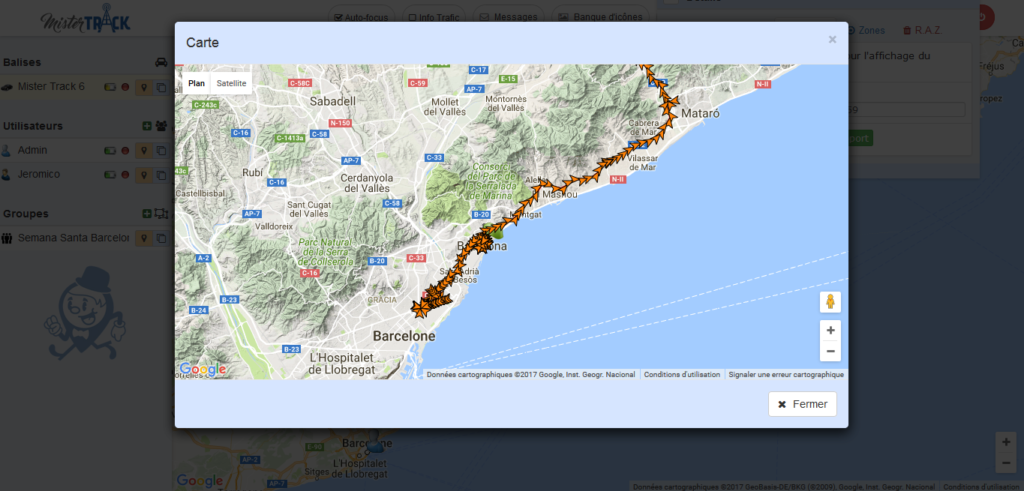Add a user with green plus beside Utilisateurs
This screenshot has height=491, width=1024.
pyautogui.click(x=147, y=126)
